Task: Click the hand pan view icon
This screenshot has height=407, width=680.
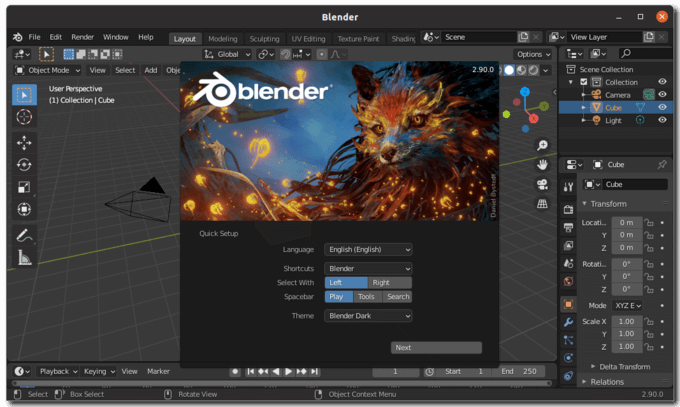Action: pyautogui.click(x=542, y=165)
